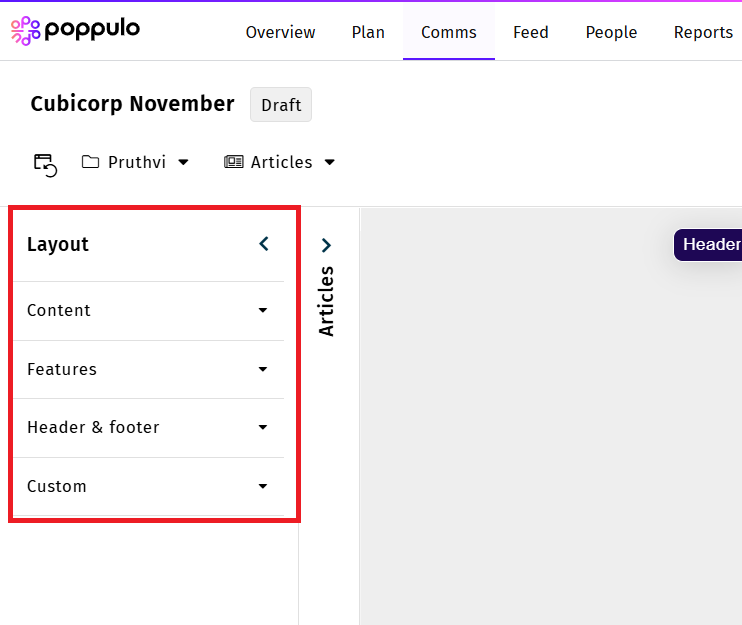The height and width of the screenshot is (625, 742).
Task: Click the Draft status badge
Action: [x=281, y=105]
